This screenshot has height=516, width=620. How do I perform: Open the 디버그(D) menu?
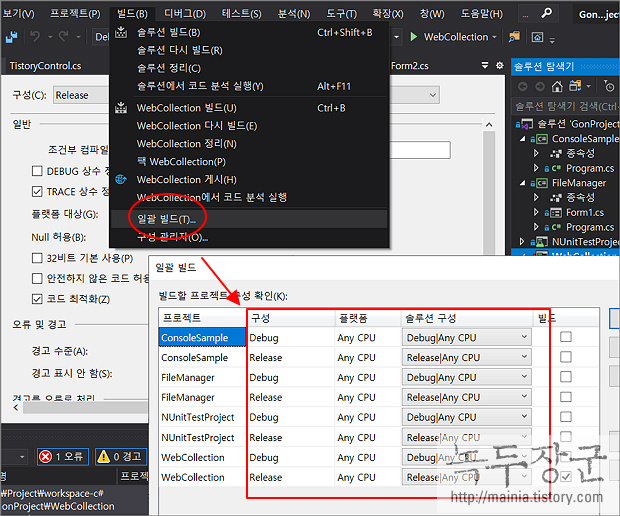click(185, 14)
